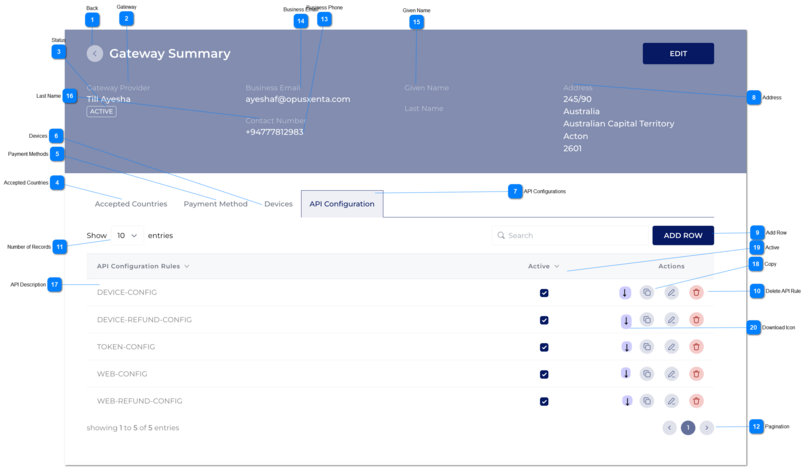Edit the WEB-CONFIG rule
Viewport: 806px width, 468px height.
click(x=671, y=374)
